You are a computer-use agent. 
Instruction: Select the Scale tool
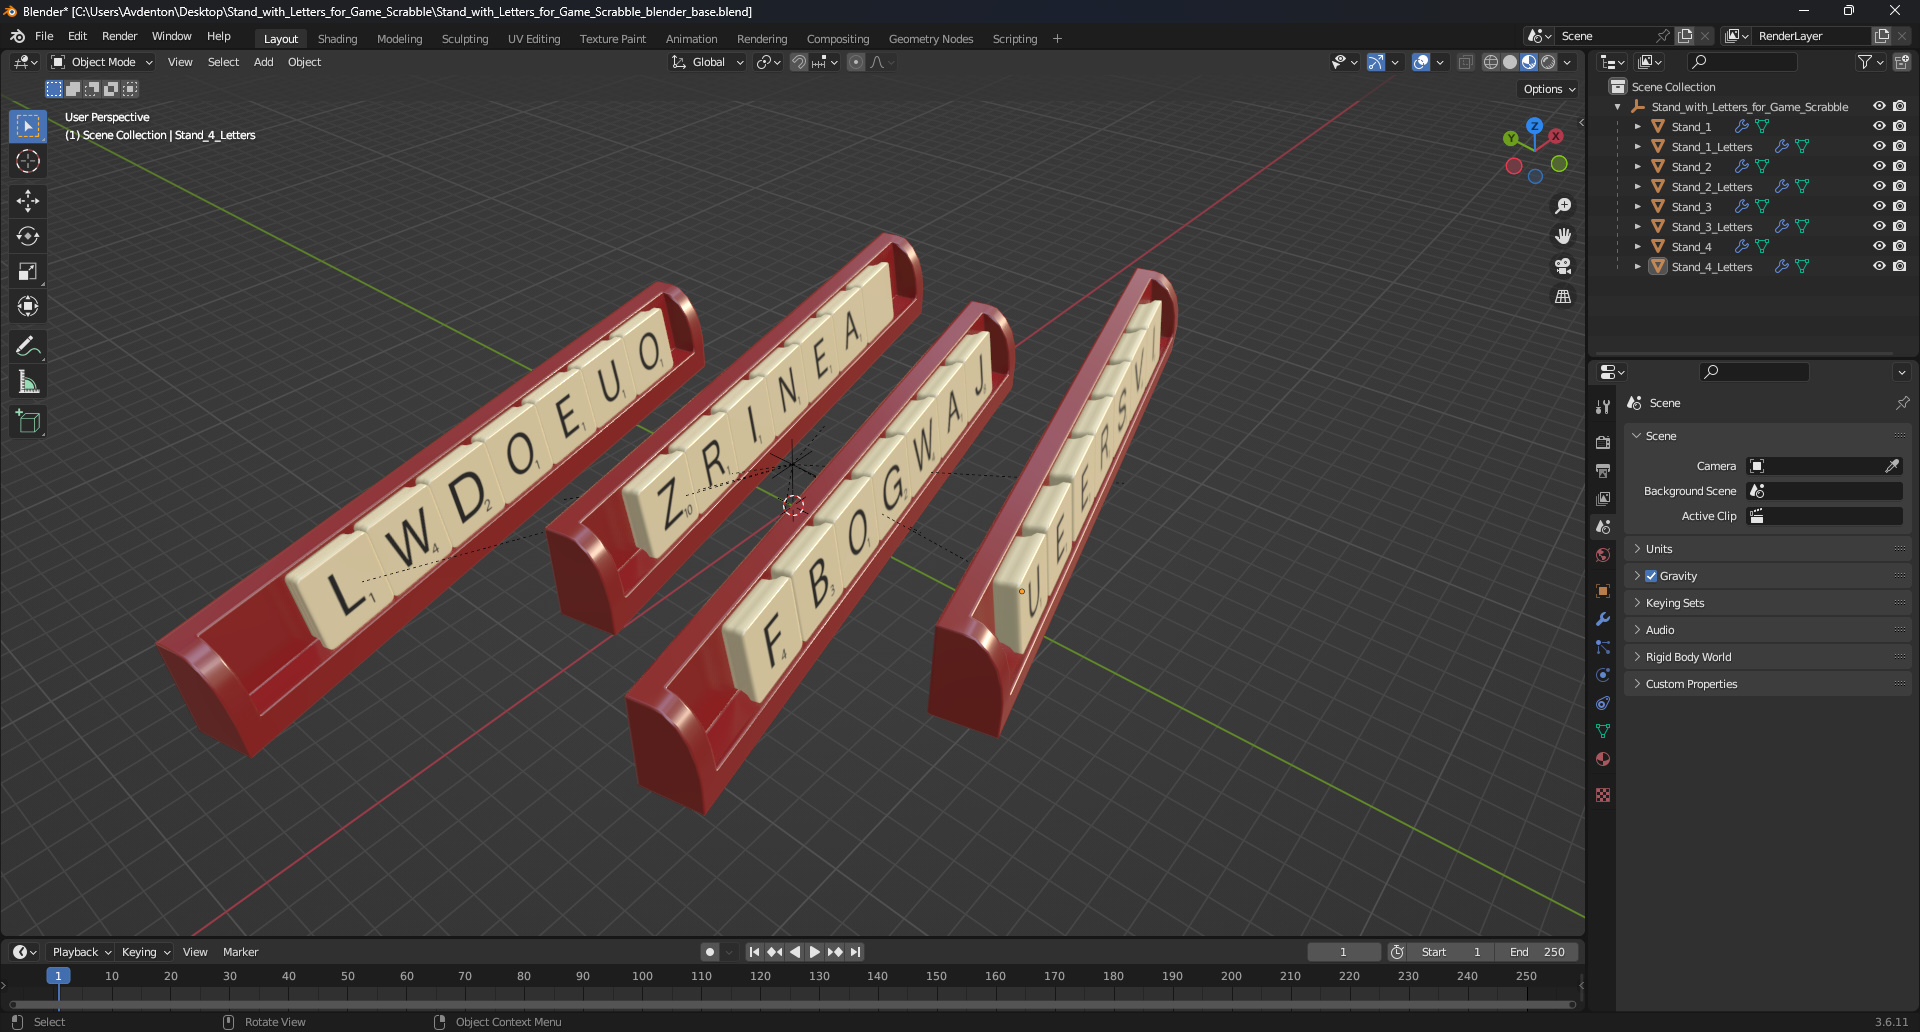coord(28,271)
